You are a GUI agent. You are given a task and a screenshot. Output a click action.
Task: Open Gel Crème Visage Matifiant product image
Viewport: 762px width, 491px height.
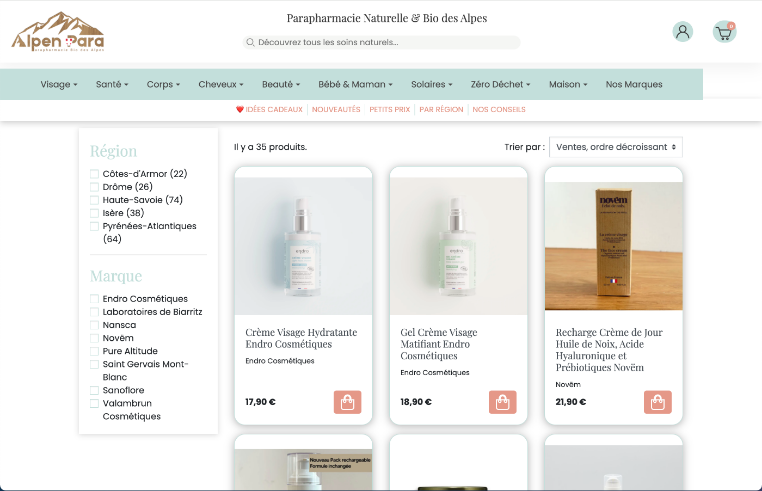coord(458,246)
